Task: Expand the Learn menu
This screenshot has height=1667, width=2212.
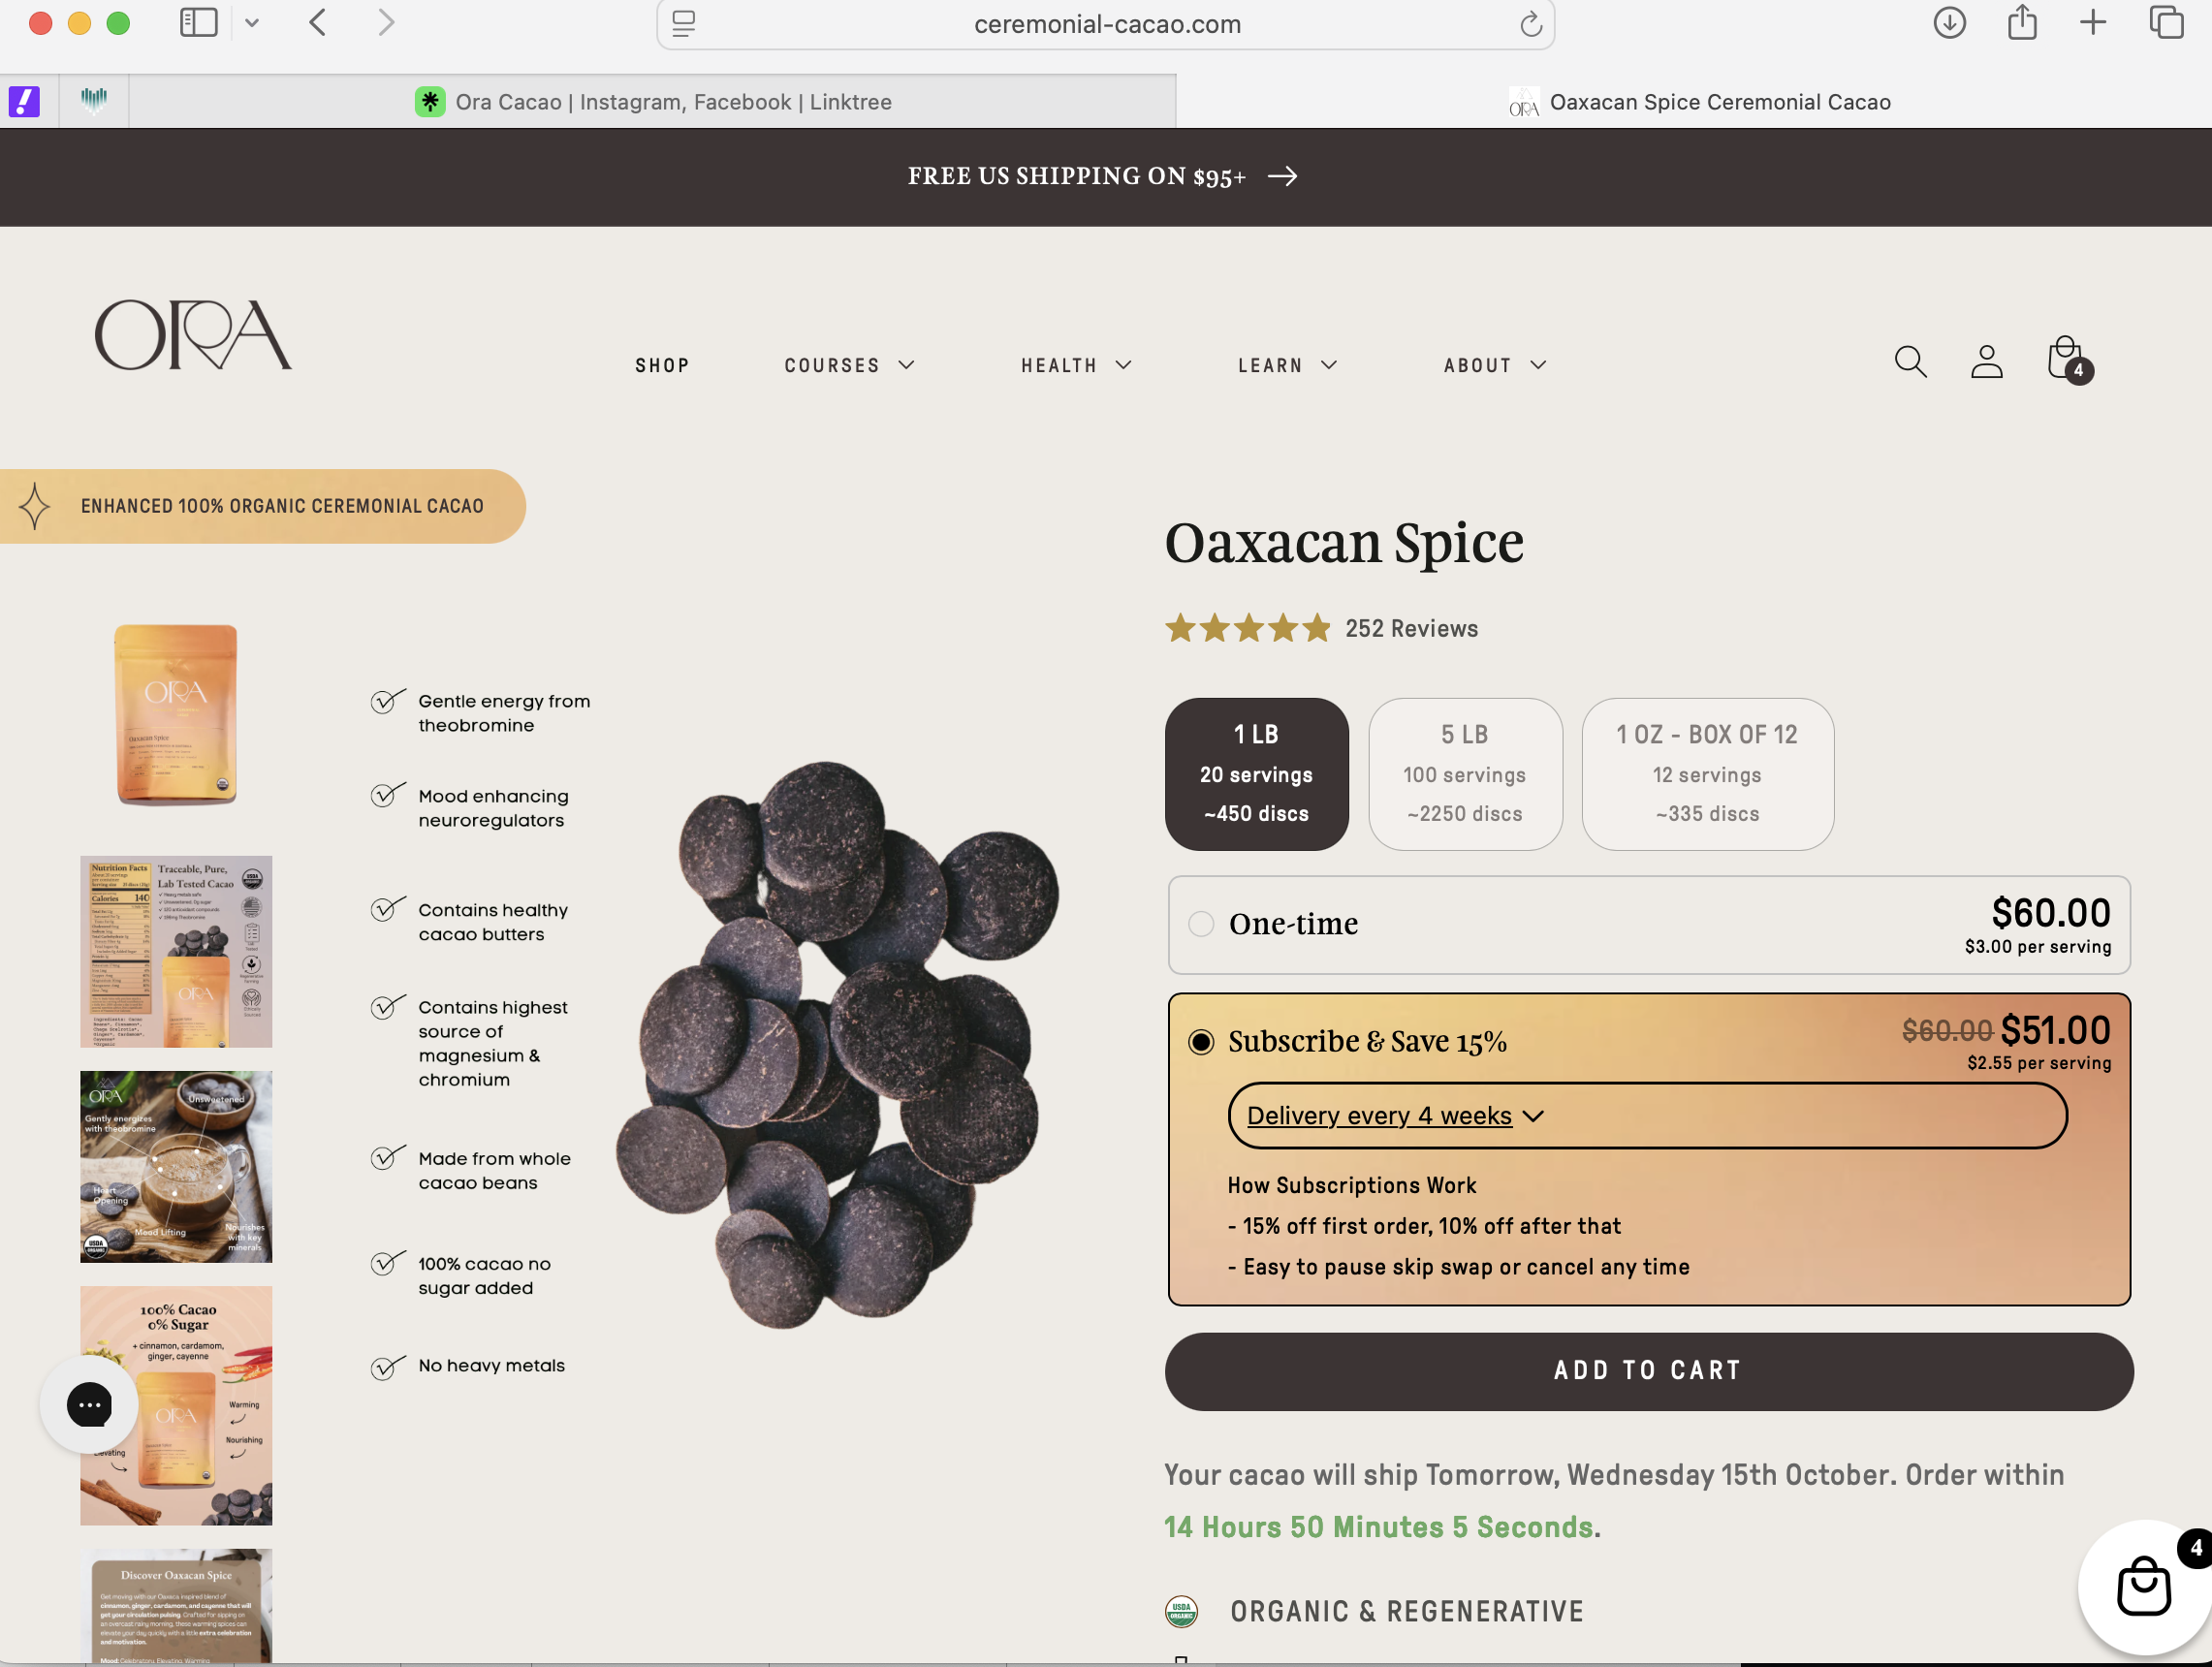Action: pos(1287,365)
